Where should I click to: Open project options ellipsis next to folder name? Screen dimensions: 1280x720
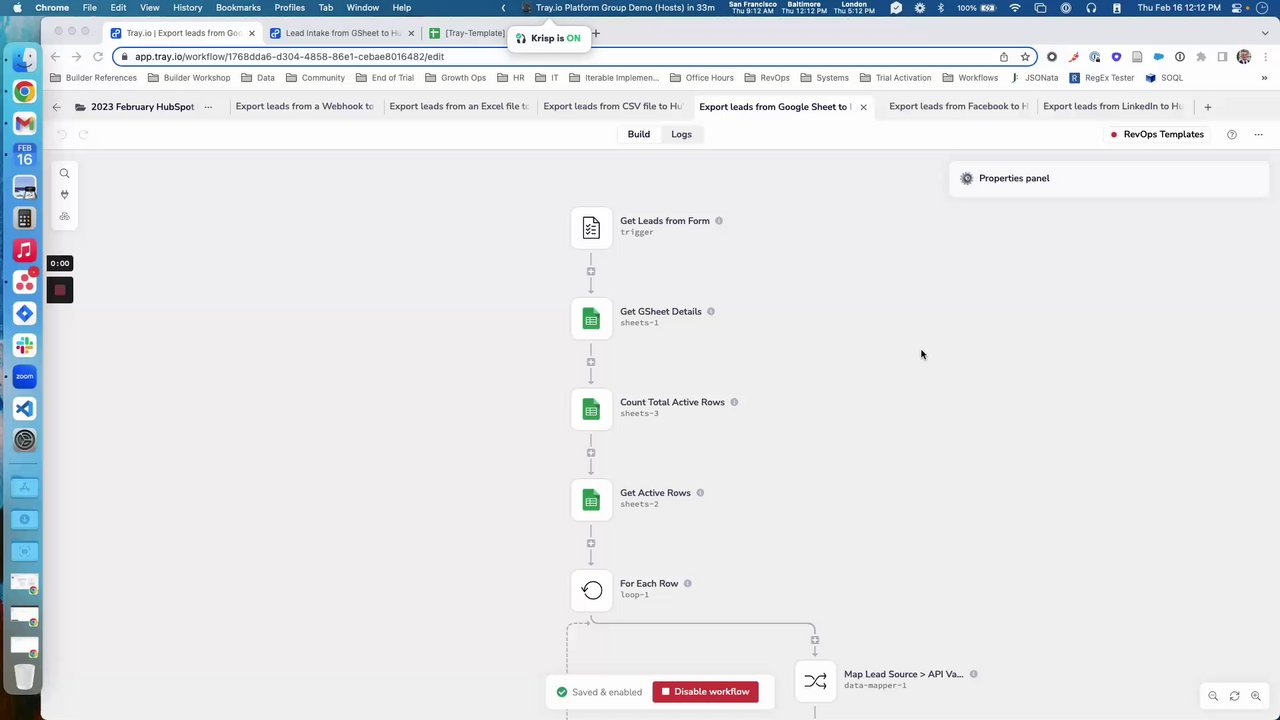(x=208, y=107)
